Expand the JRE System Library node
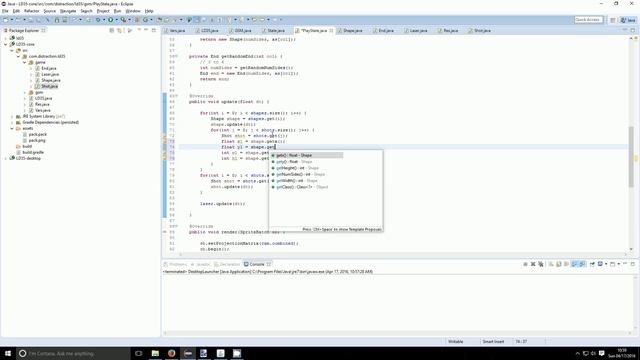 12,116
